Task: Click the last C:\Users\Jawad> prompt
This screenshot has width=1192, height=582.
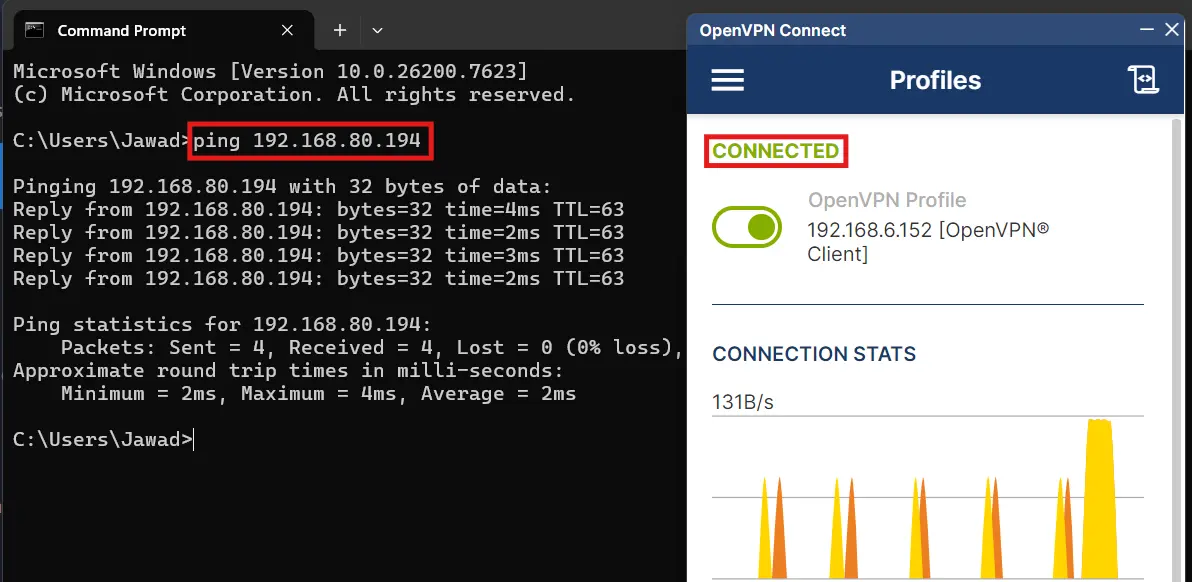Action: [x=103, y=439]
